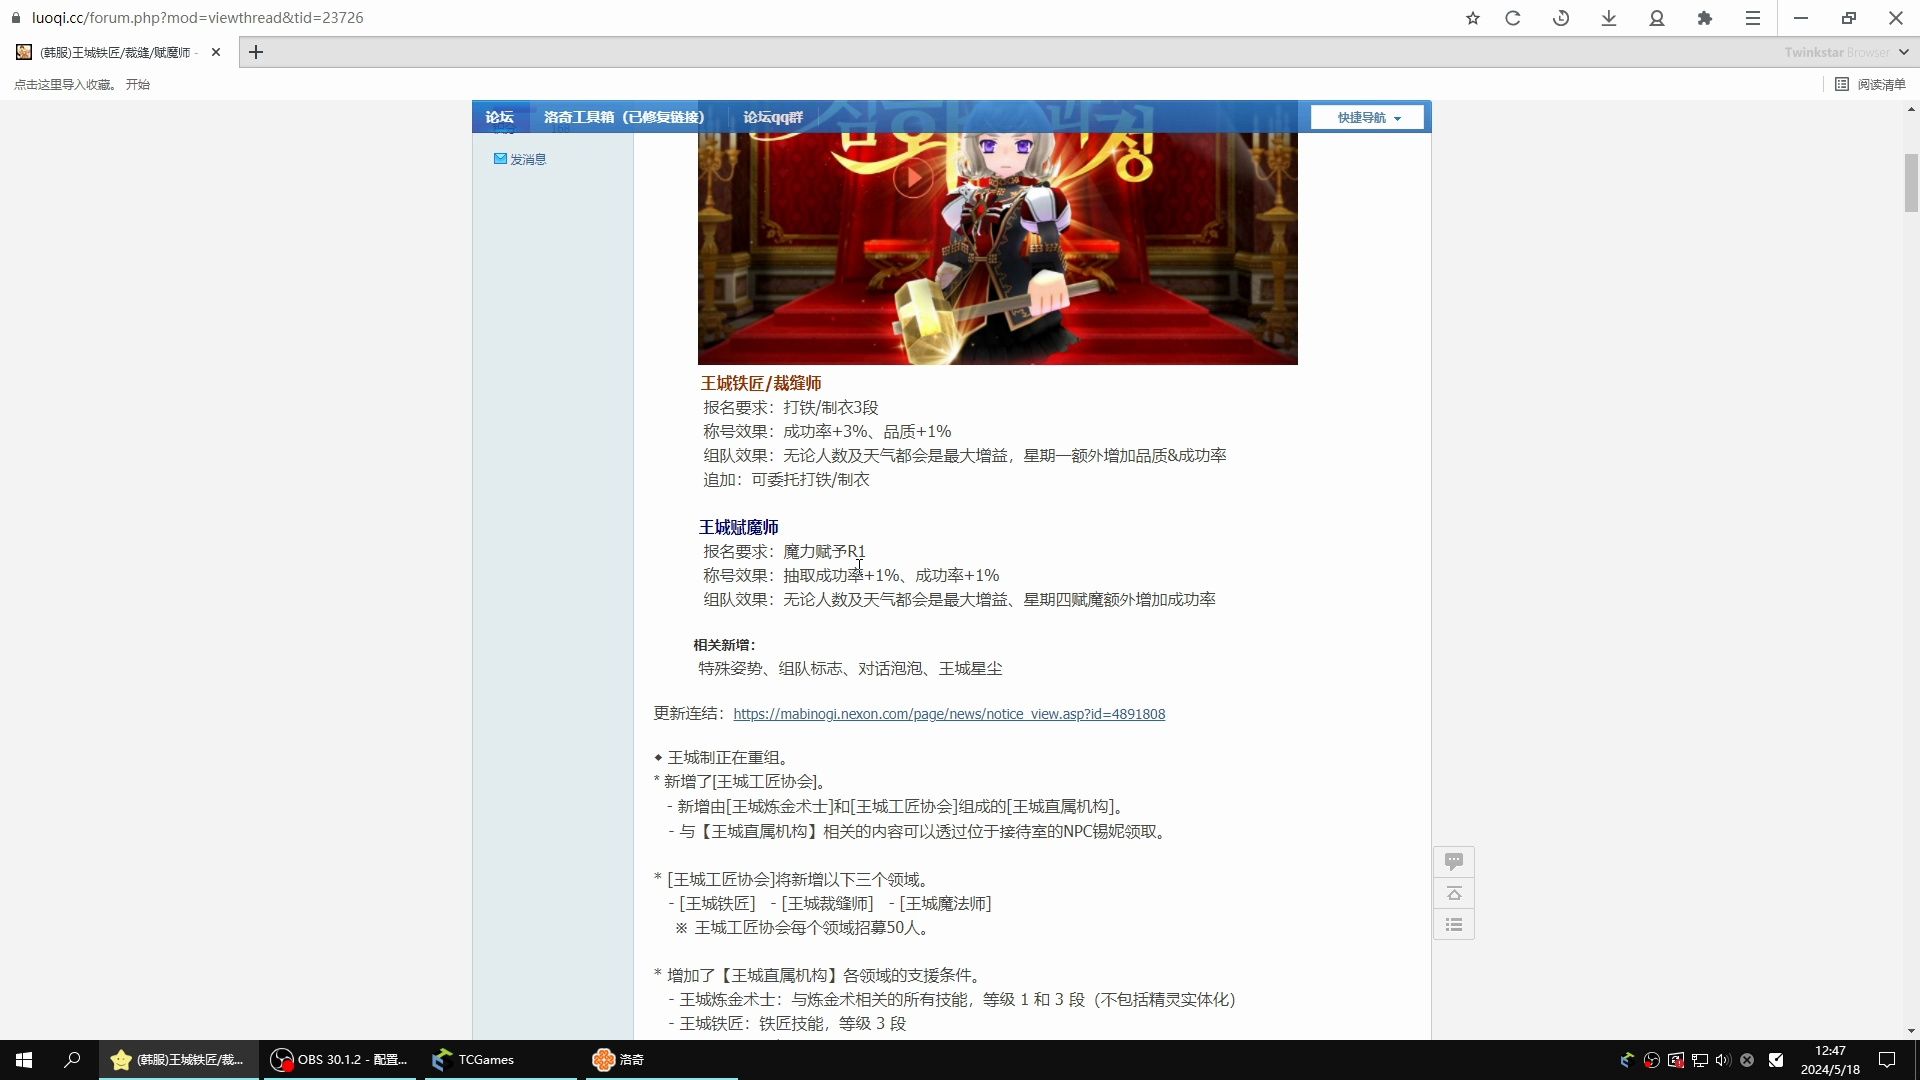1920x1080 pixels.
Task: Send a message via 发消息 link
Action: click(x=520, y=159)
